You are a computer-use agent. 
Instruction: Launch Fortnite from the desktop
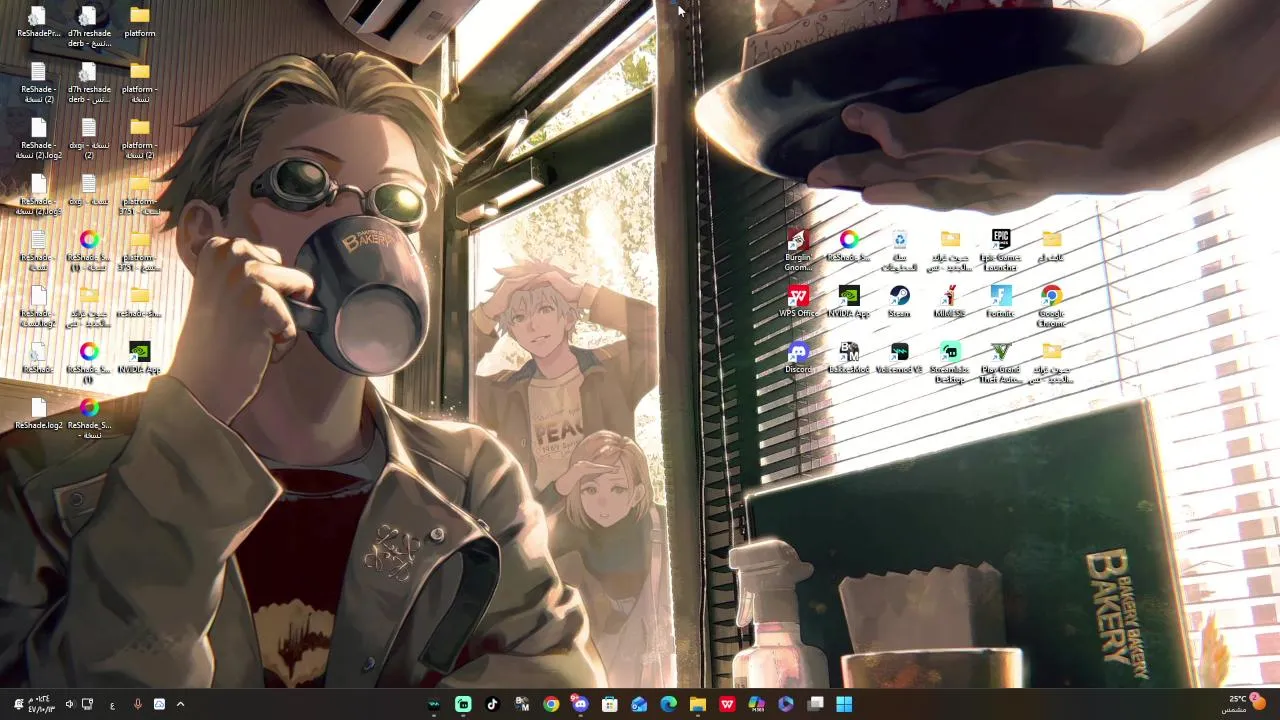(1000, 301)
